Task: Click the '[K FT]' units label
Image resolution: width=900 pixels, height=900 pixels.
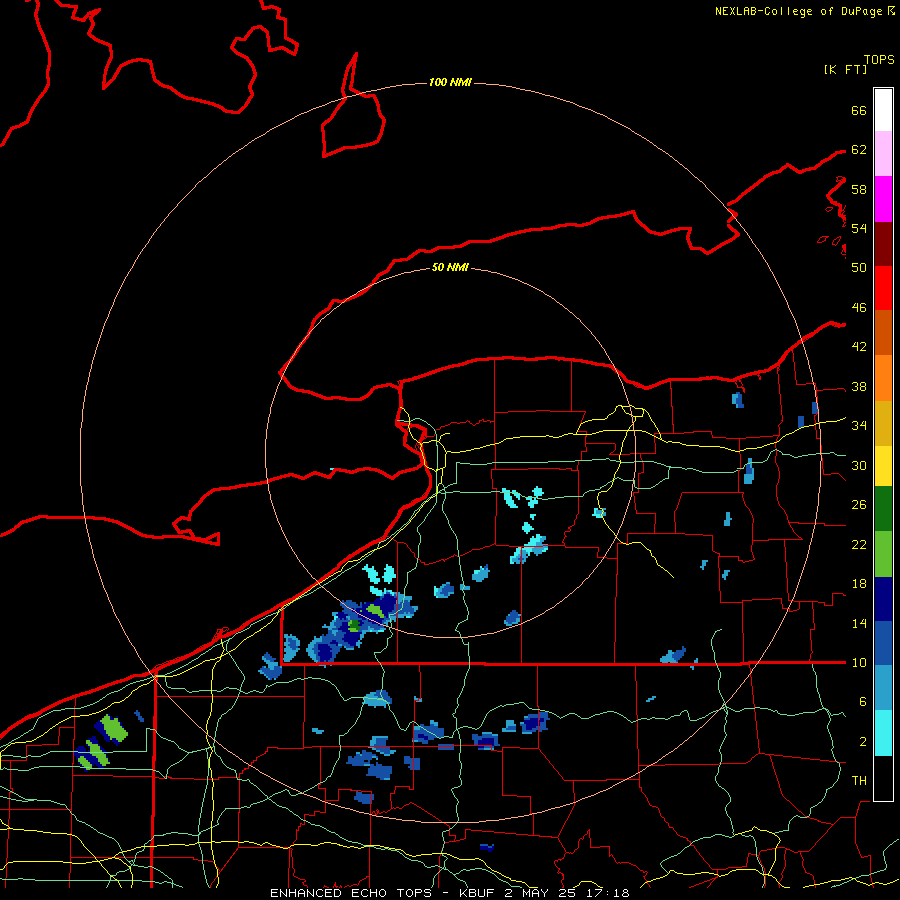Action: point(845,69)
